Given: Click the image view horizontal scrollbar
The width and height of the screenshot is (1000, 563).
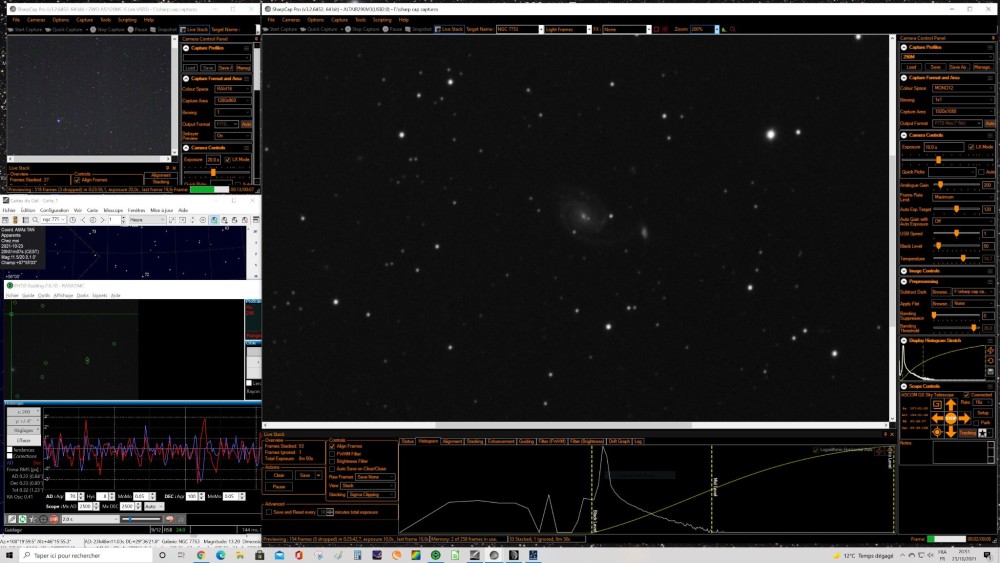Looking at the screenshot, I should tap(577, 425).
